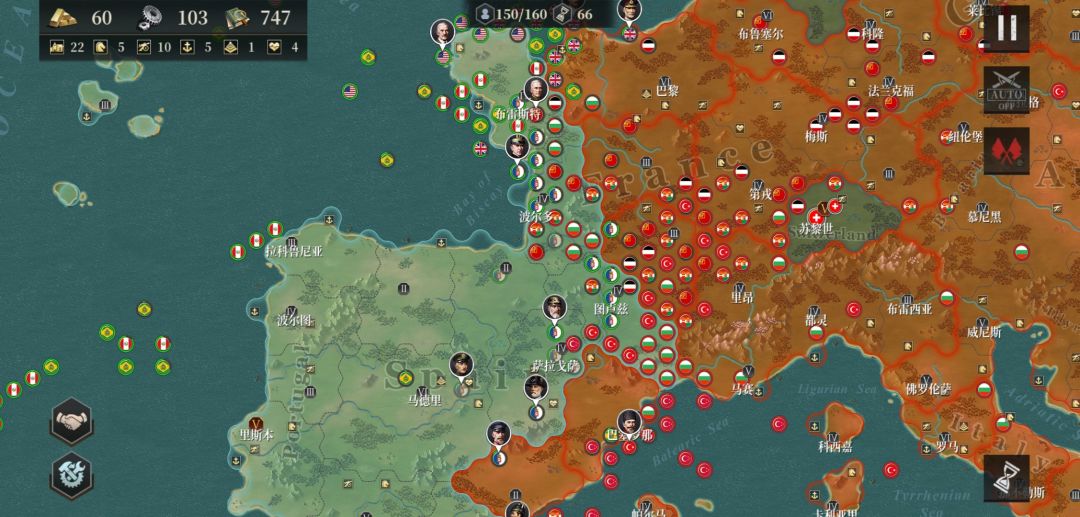Select the city label 梅斯
Image resolution: width=1080 pixels, height=517 pixels.
point(816,136)
